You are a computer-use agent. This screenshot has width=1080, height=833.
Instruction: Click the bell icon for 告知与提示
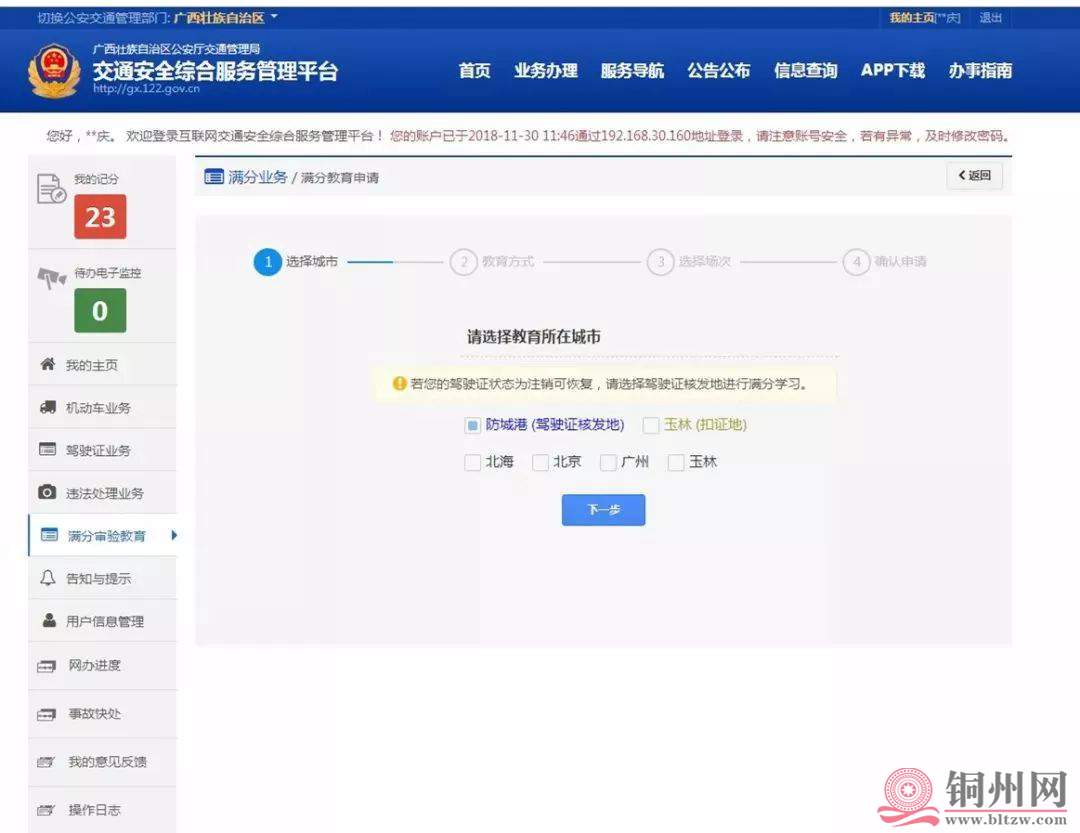pyautogui.click(x=48, y=577)
